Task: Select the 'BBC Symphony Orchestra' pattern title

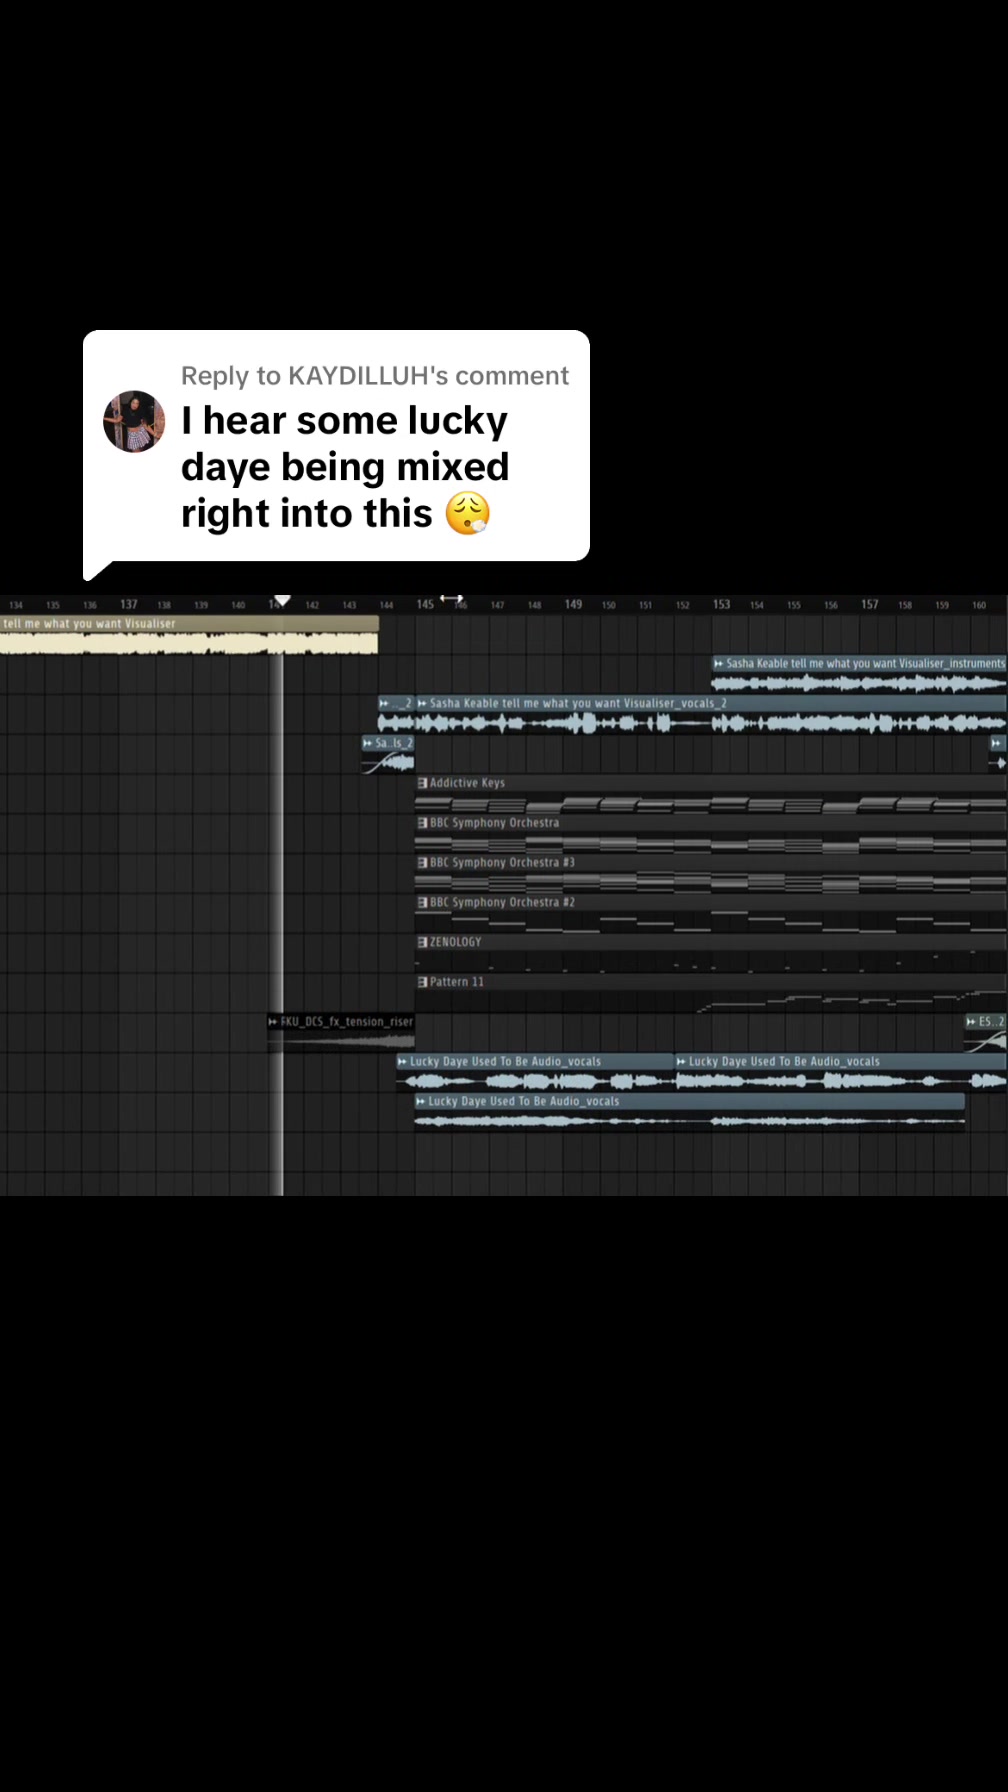Action: (x=494, y=823)
